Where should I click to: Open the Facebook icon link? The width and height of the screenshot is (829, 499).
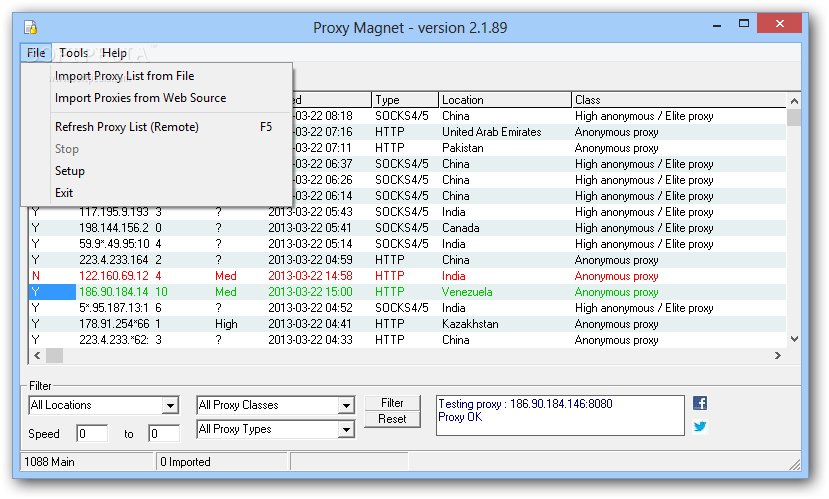[699, 403]
